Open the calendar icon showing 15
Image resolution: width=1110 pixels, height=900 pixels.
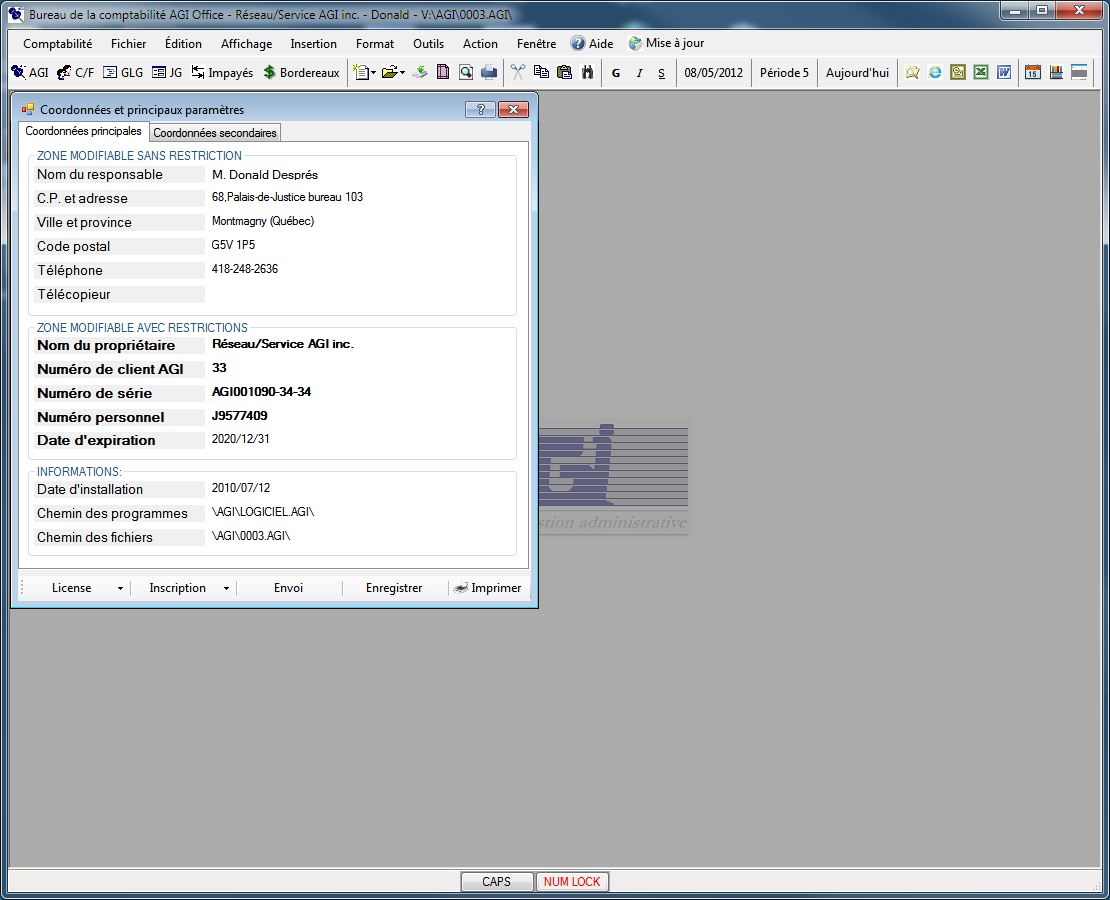coord(1033,72)
